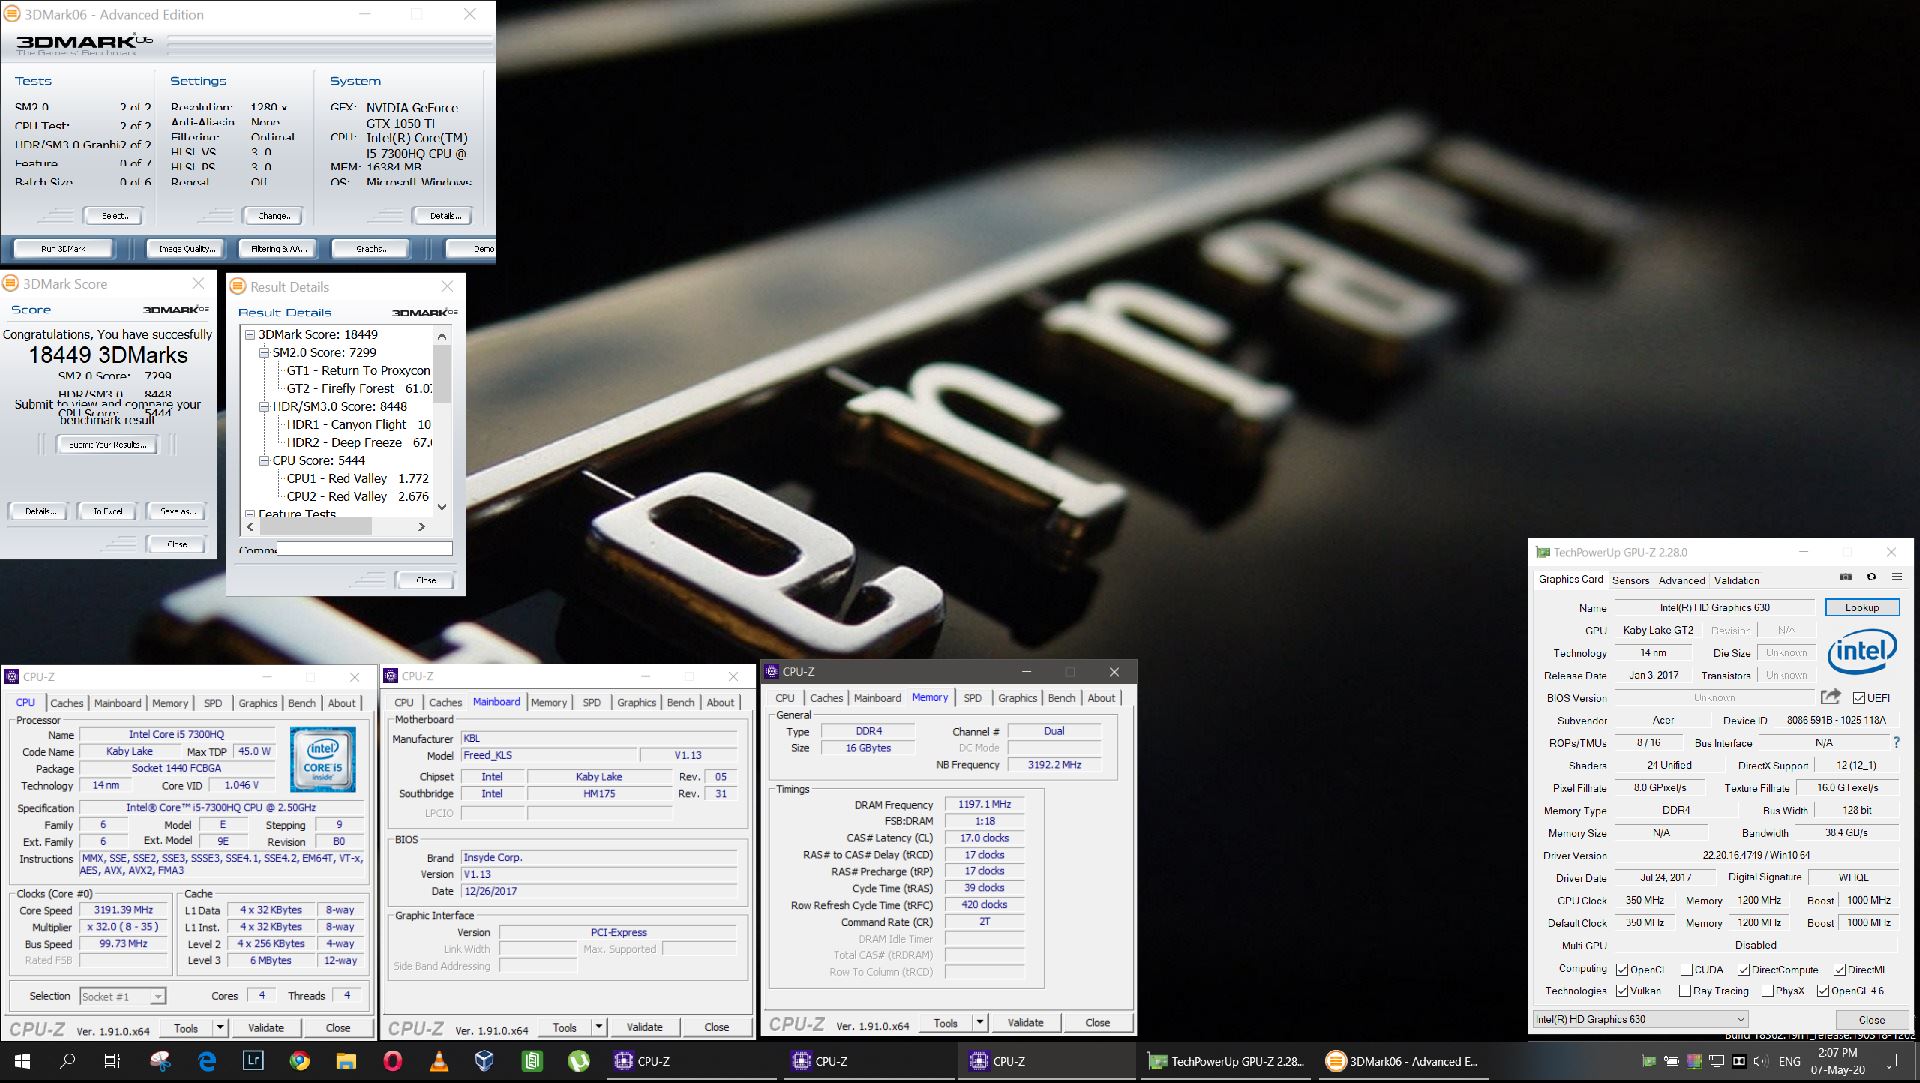Launch VLC media player from taskbar

(x=438, y=1061)
